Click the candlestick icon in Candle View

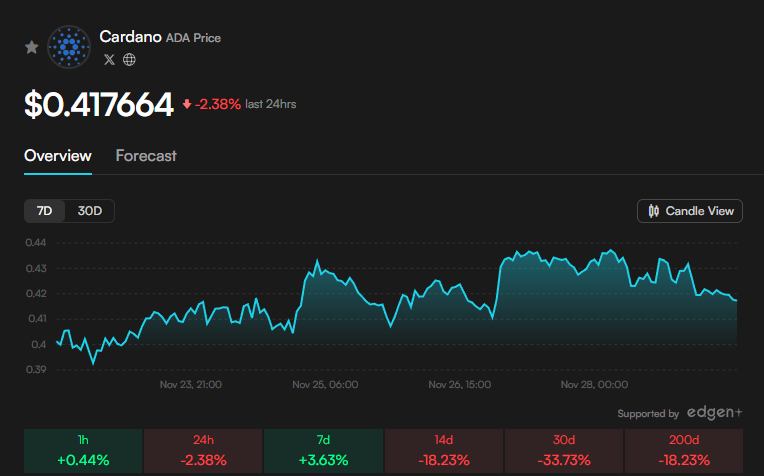(x=653, y=211)
